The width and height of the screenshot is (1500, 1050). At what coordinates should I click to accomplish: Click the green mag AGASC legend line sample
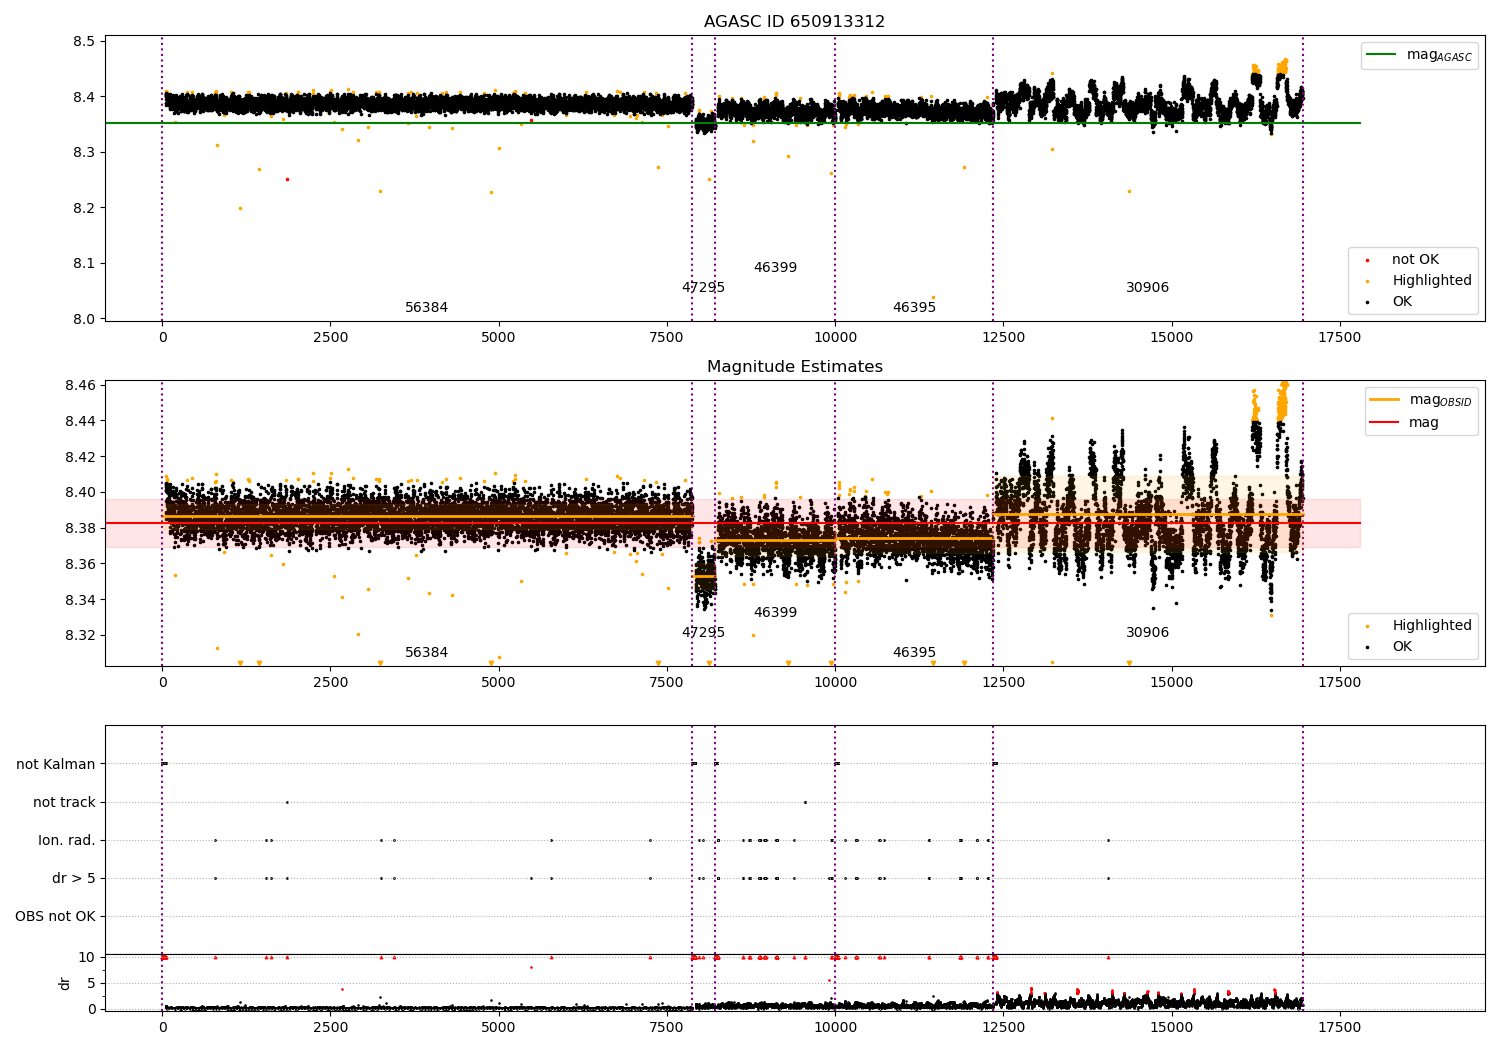[1383, 55]
